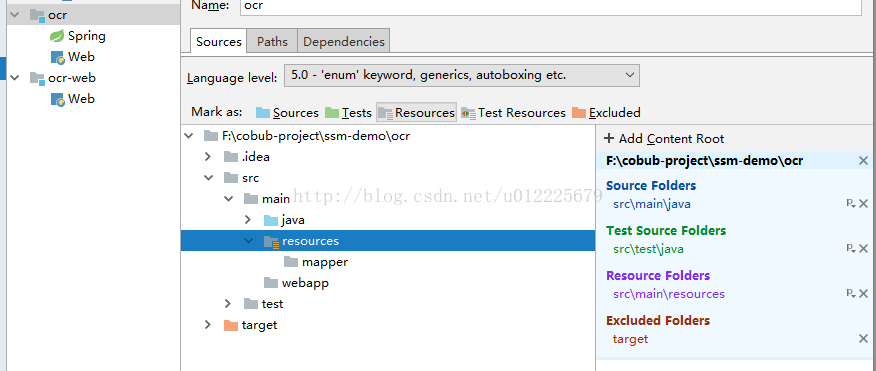Screen dimensions: 876x371
Task: Collapse the ocr-web module in left tree
Action: point(15,78)
